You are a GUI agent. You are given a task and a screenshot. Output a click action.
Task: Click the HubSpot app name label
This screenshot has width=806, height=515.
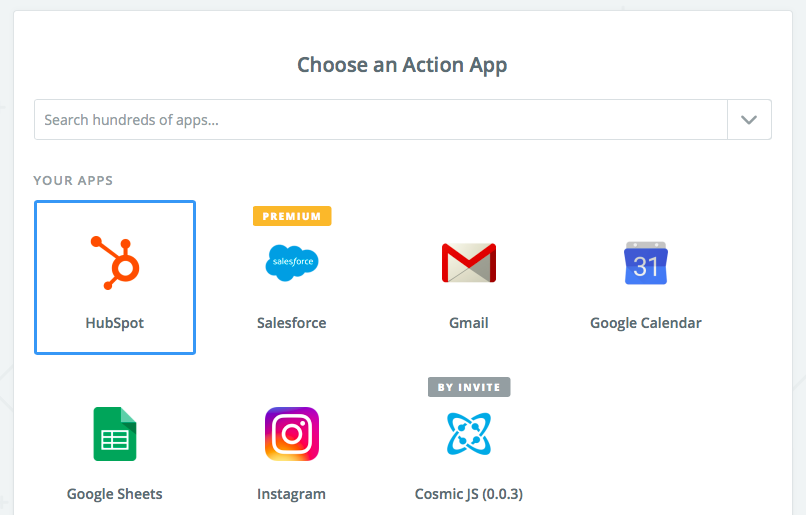(115, 323)
